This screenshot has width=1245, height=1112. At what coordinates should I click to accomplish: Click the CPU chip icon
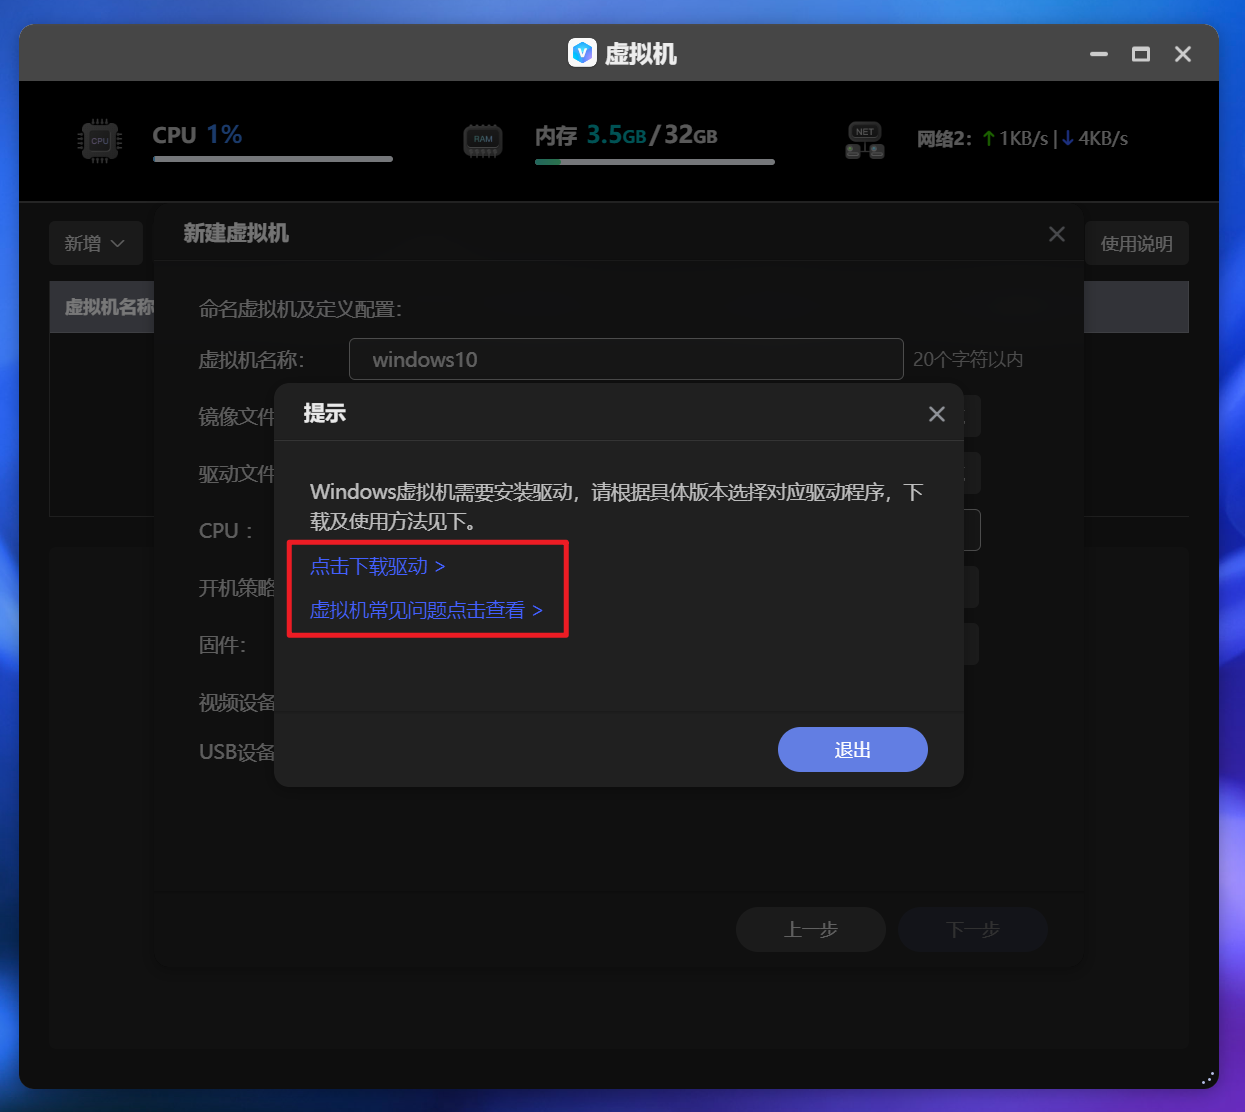100,141
